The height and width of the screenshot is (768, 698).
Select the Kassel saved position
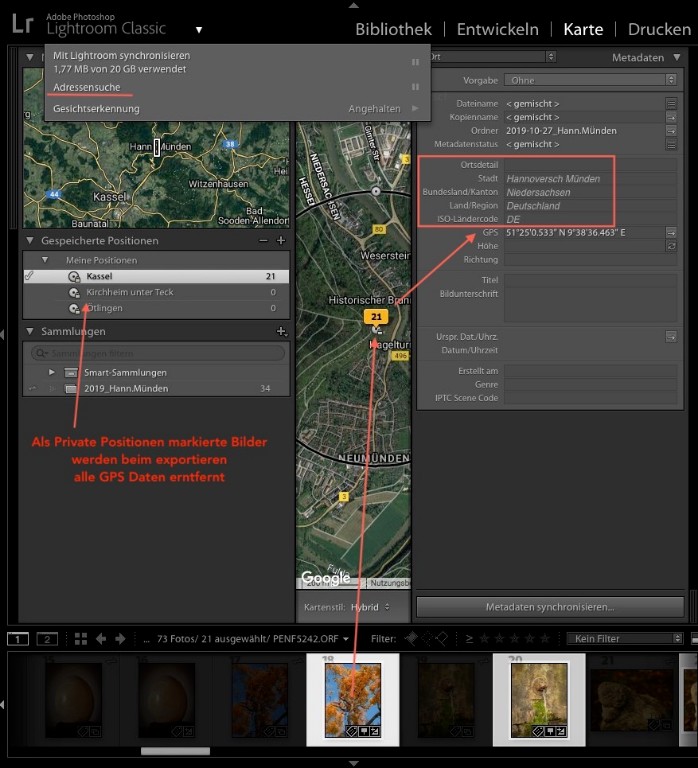156,276
